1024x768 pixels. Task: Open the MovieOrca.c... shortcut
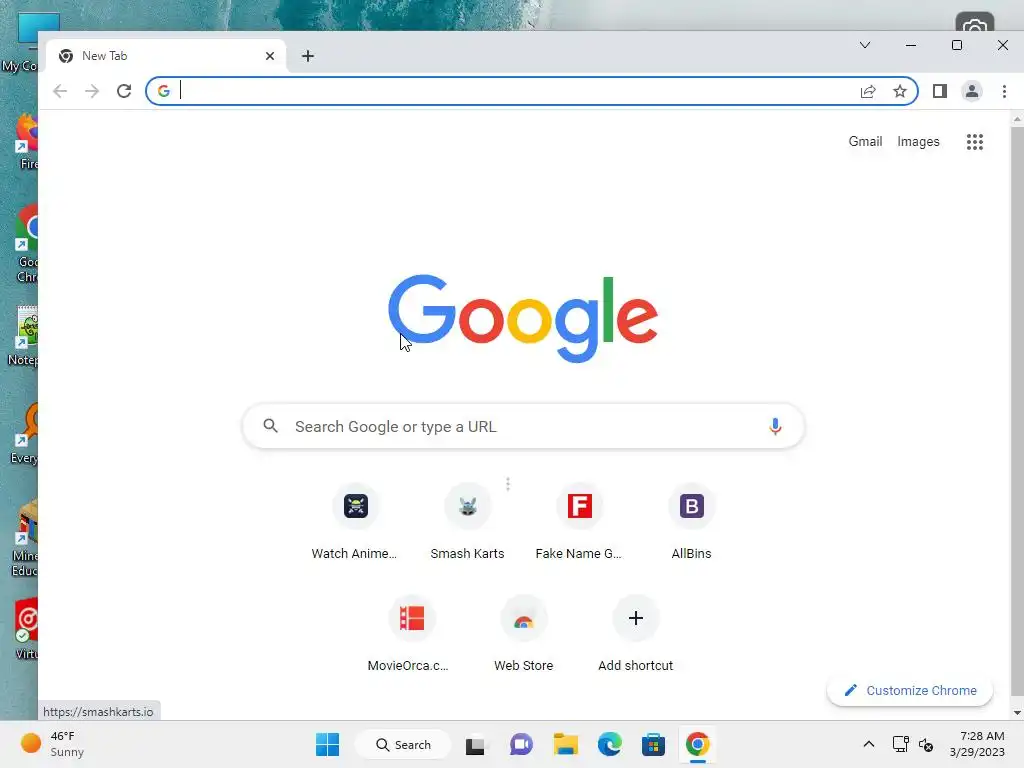[411, 634]
